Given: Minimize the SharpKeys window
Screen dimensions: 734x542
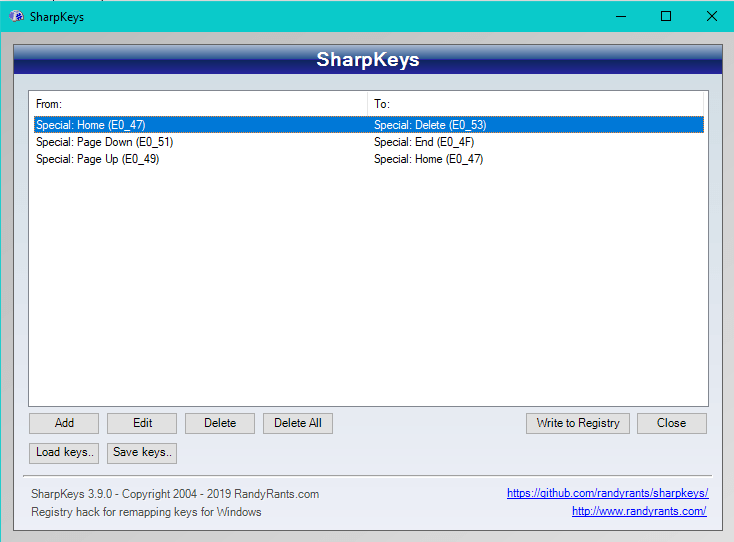Looking at the screenshot, I should pyautogui.click(x=621, y=16).
